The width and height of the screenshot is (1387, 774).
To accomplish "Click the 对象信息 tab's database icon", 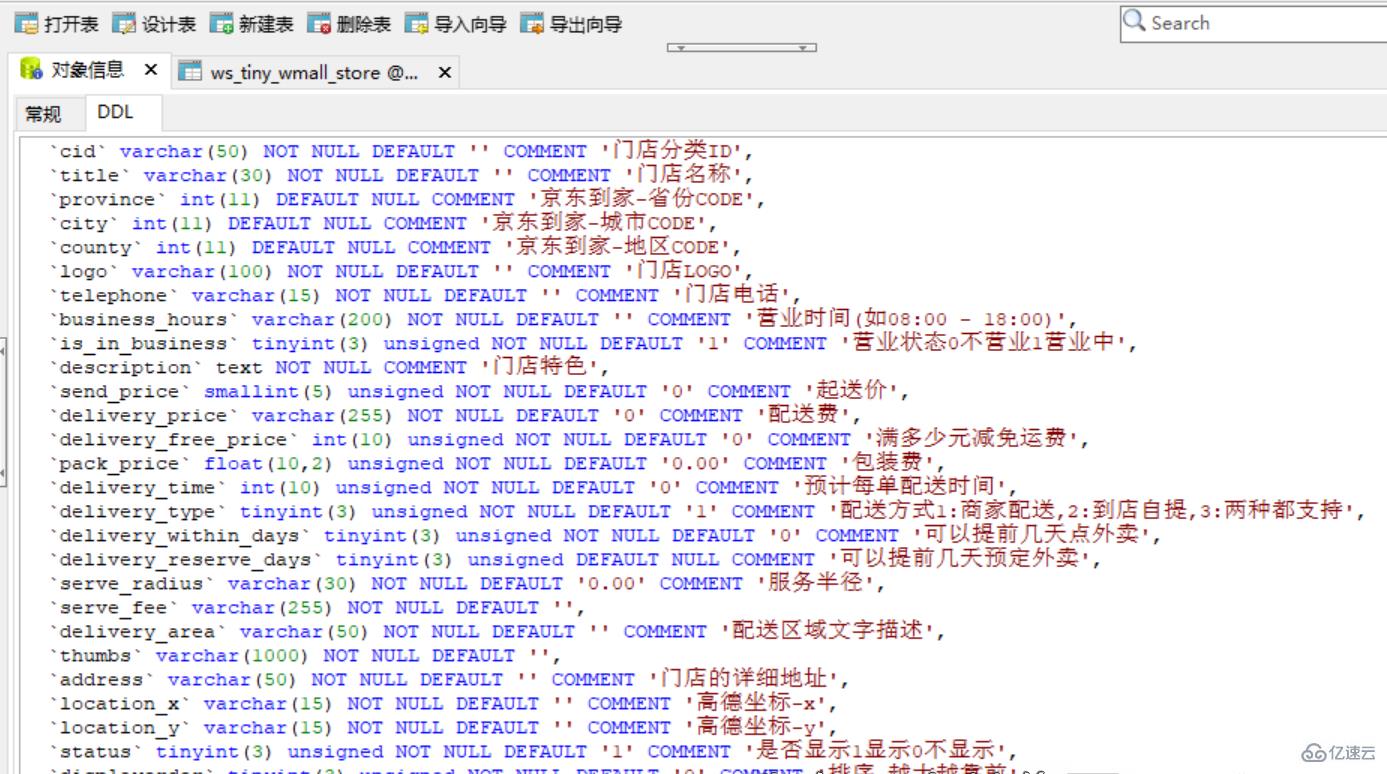I will pos(31,70).
